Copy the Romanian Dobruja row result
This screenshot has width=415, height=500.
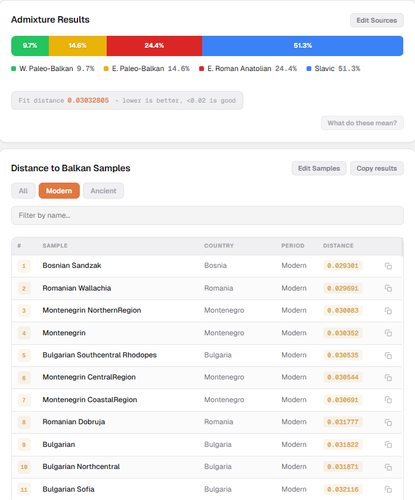coord(388,422)
